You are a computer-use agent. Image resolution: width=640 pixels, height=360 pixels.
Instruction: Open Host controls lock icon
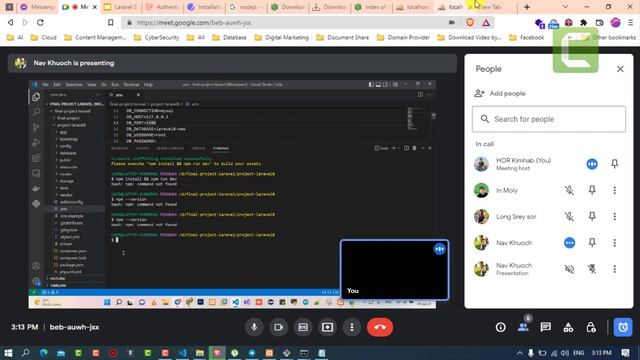pos(591,327)
